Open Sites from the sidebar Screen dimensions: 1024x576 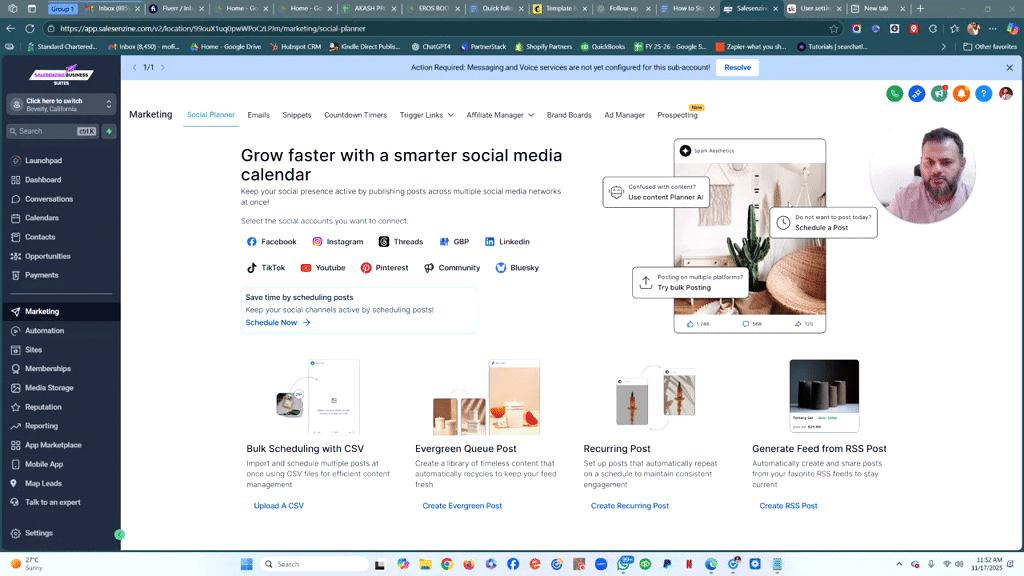(x=33, y=350)
